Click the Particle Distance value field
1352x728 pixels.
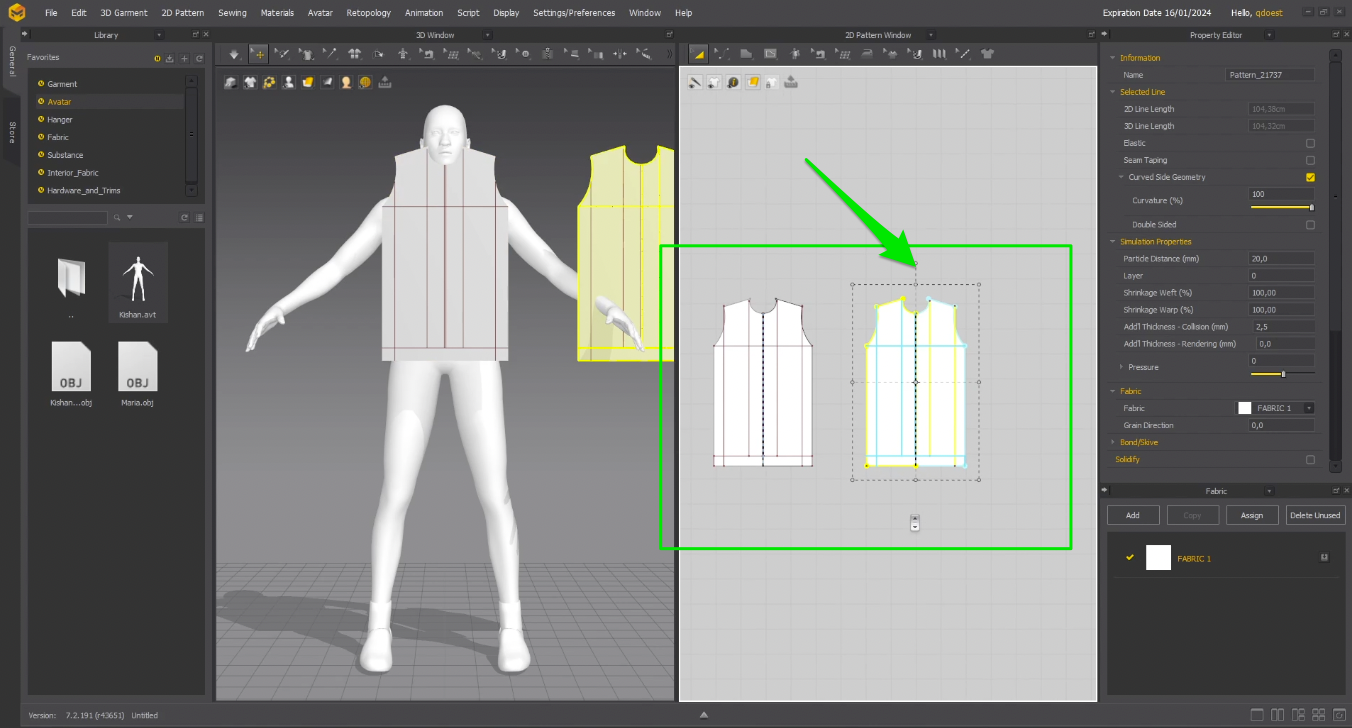point(1282,259)
